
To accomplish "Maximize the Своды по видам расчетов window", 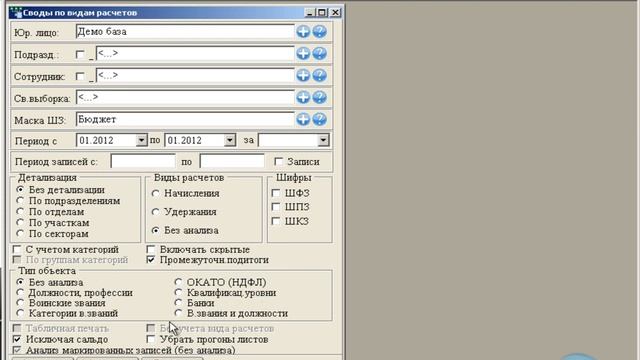I will [x=322, y=13].
